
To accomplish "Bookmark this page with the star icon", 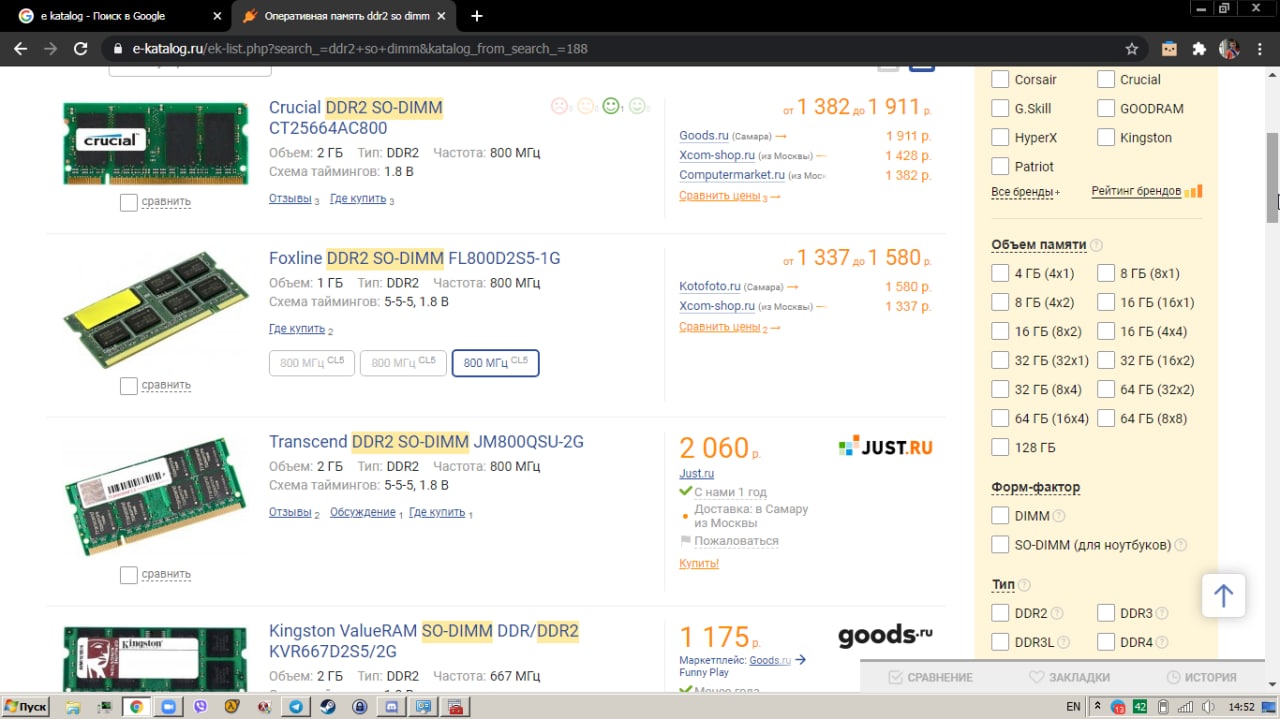I will point(1132,48).
